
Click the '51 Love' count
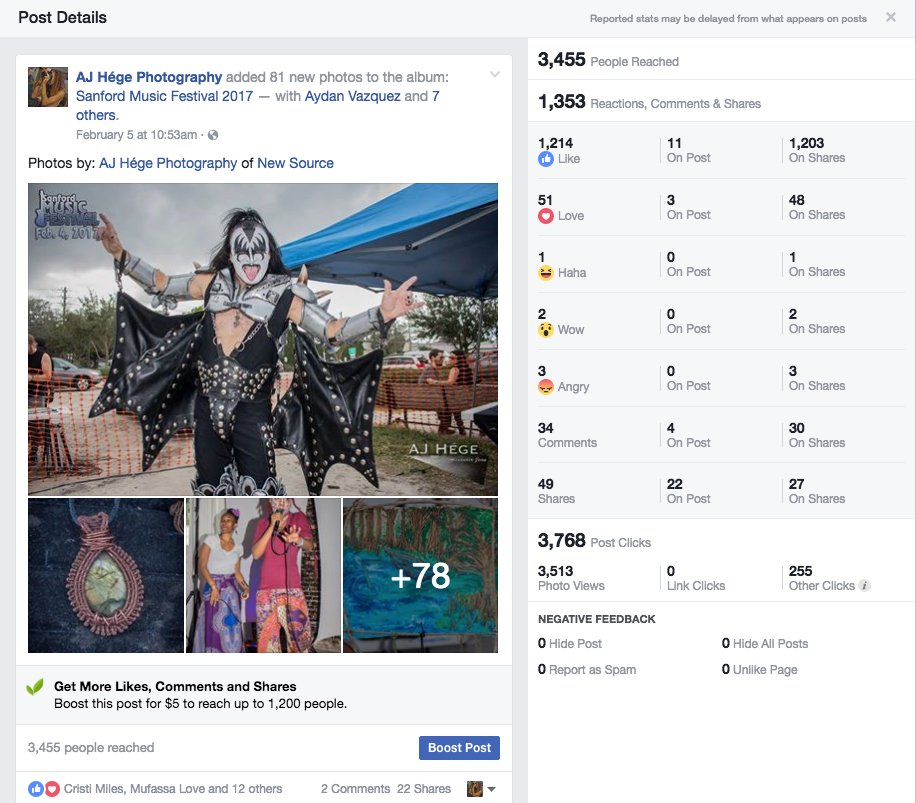click(x=561, y=208)
